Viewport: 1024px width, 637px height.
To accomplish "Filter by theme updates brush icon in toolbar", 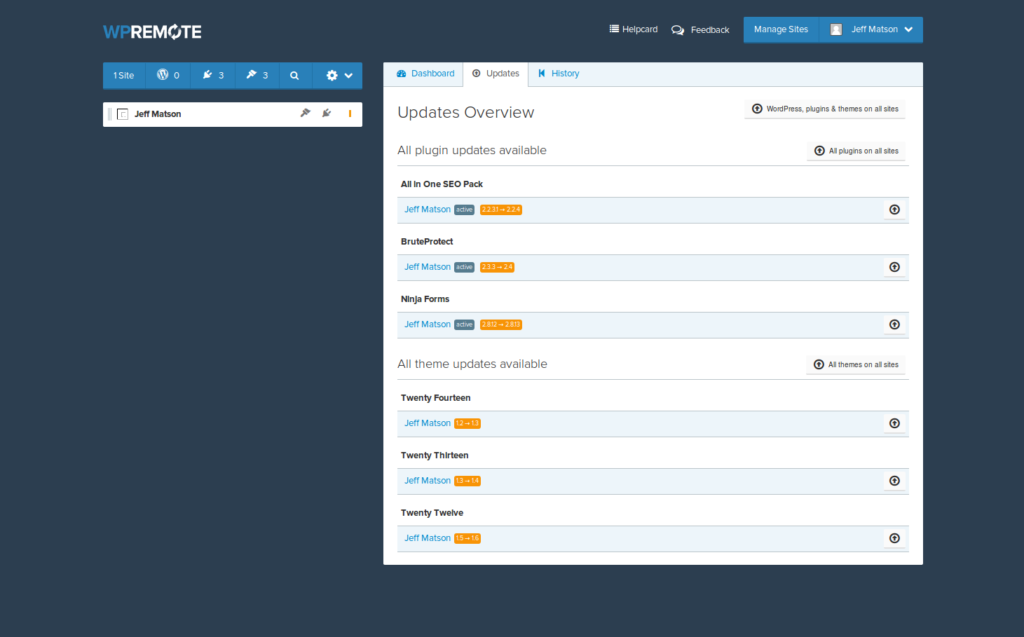I will [x=257, y=75].
